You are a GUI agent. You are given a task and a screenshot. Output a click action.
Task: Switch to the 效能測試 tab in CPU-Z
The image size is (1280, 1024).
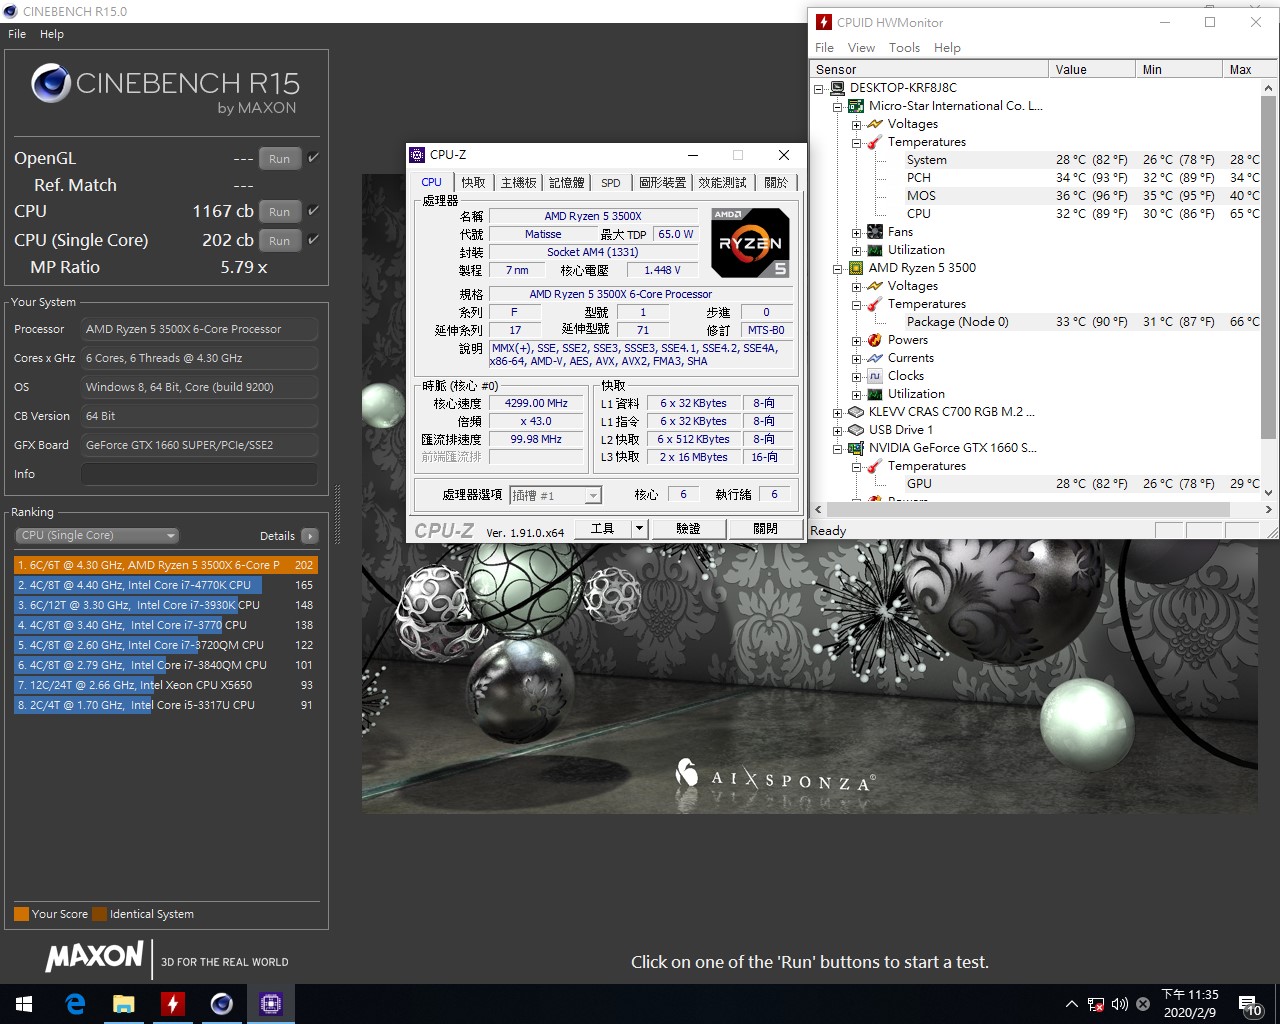[723, 183]
